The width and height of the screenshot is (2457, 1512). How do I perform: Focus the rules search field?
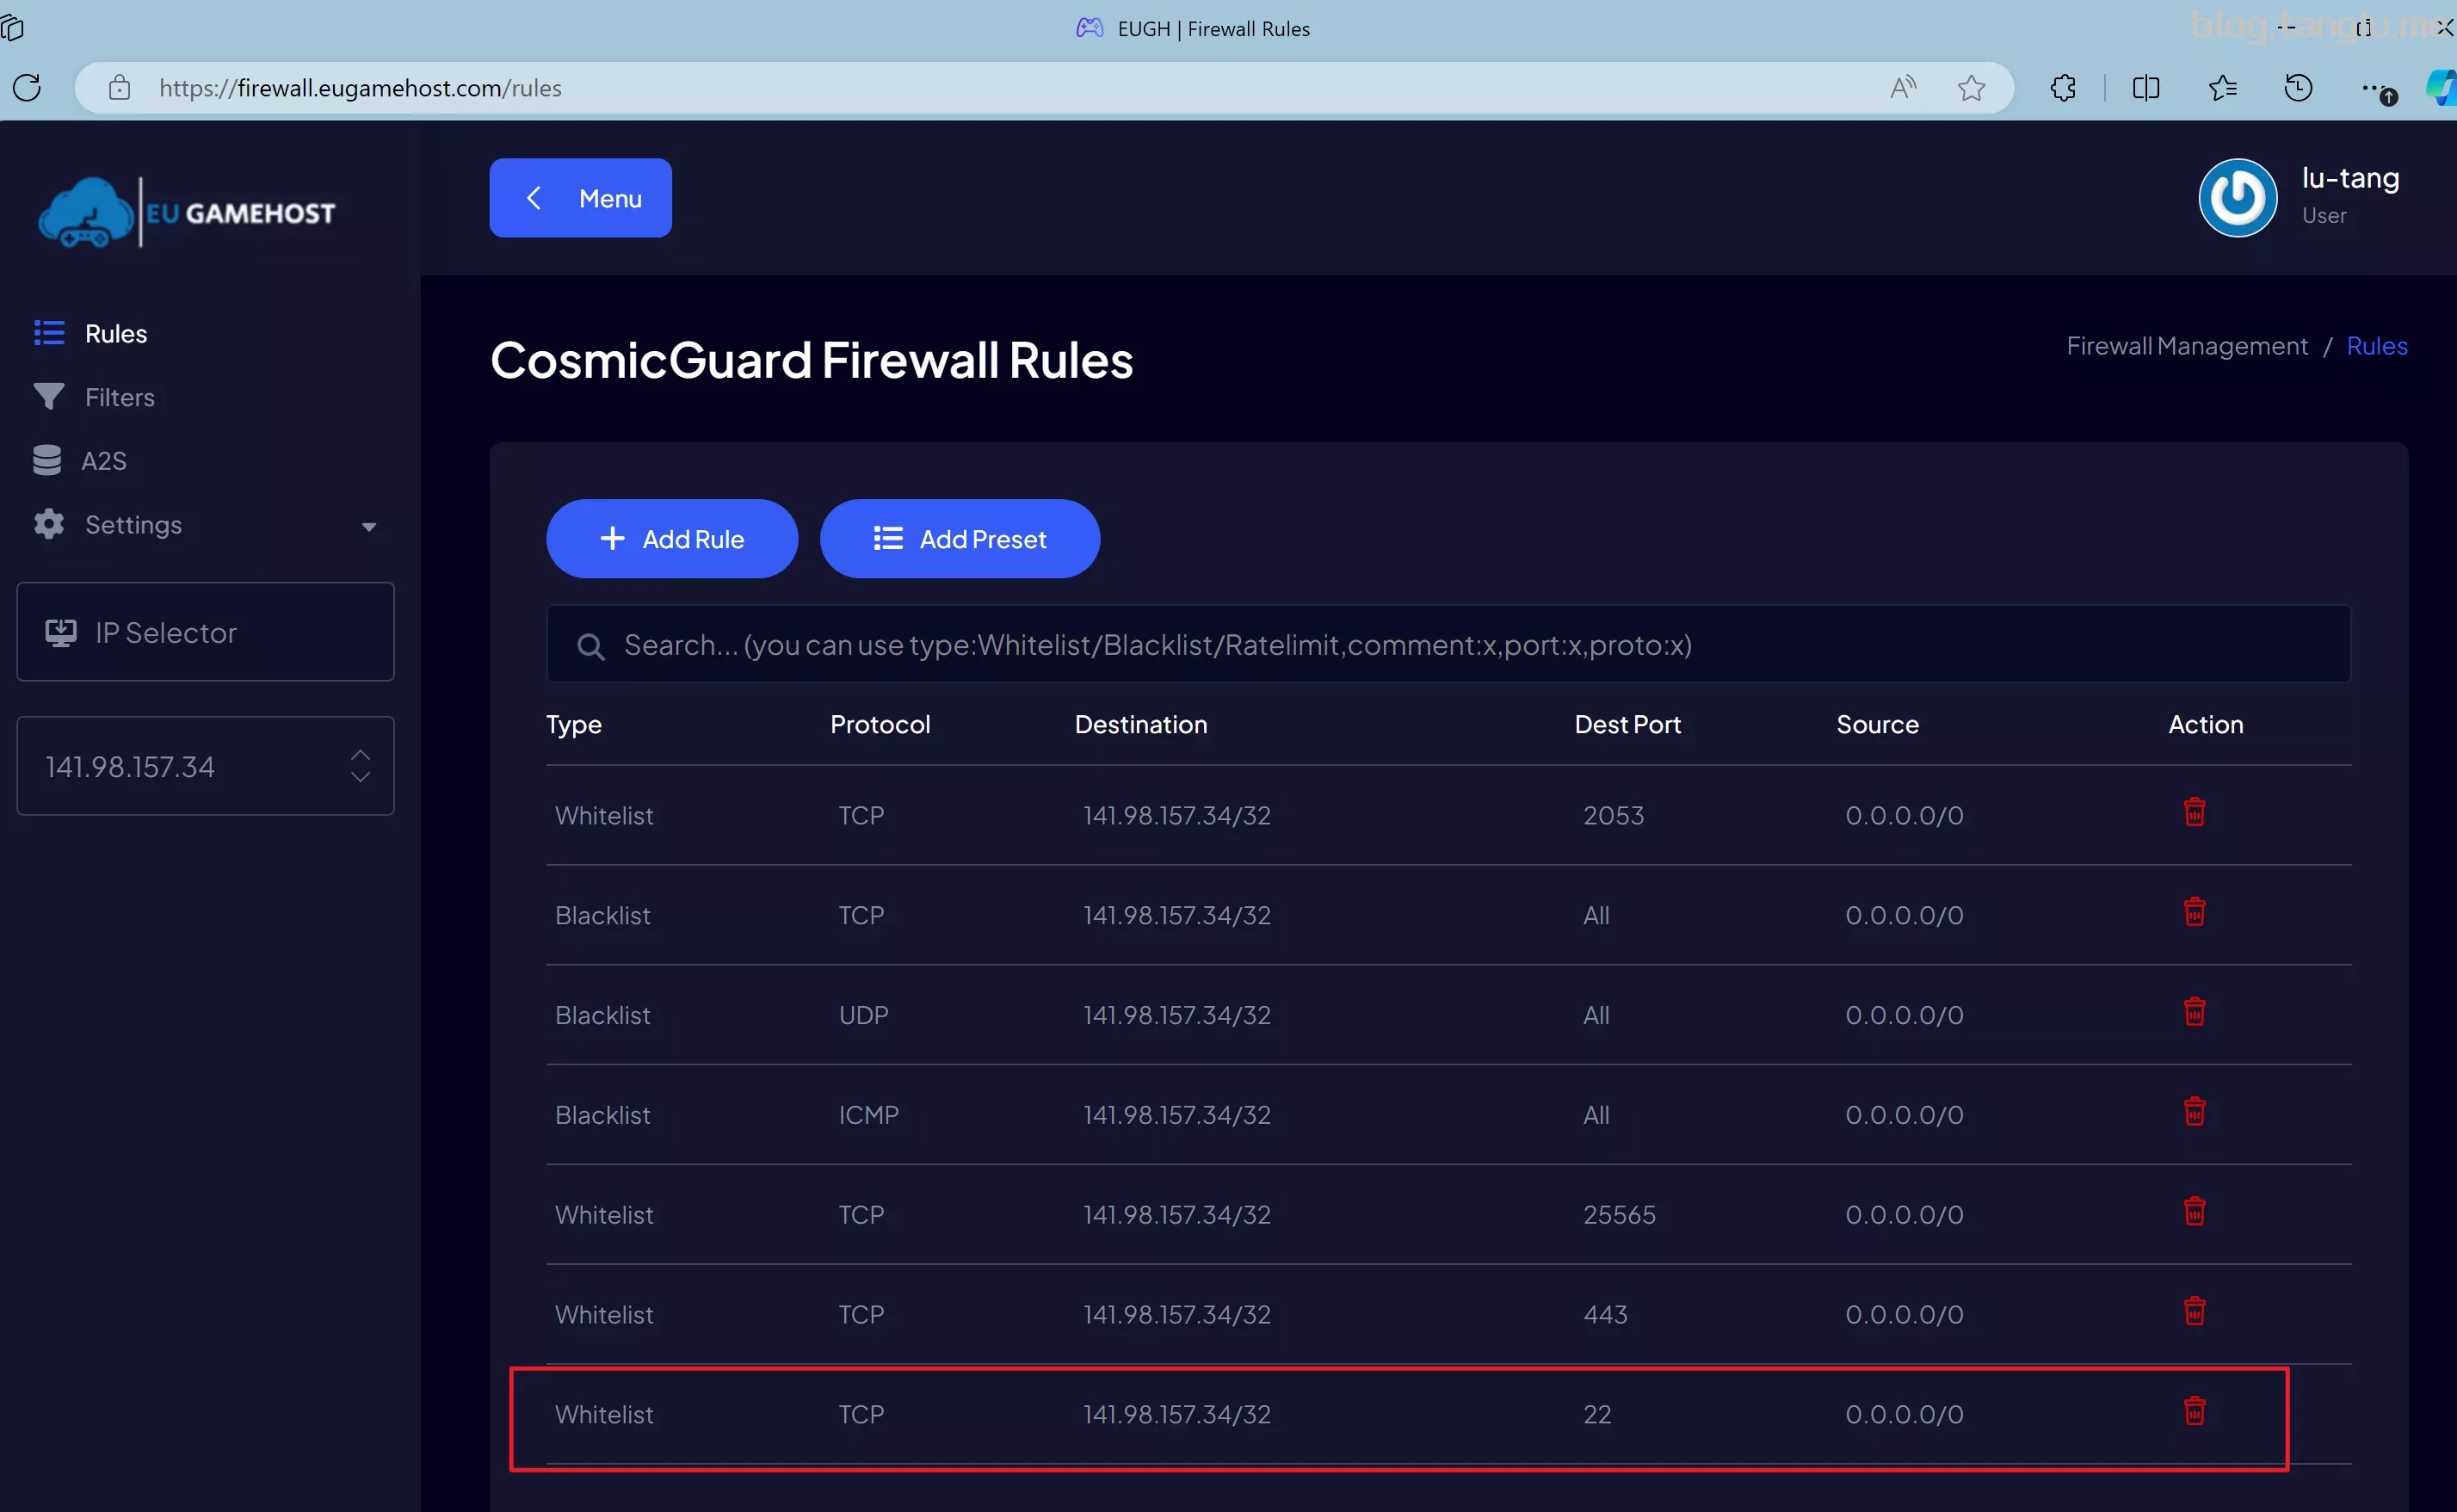pyautogui.click(x=1448, y=645)
